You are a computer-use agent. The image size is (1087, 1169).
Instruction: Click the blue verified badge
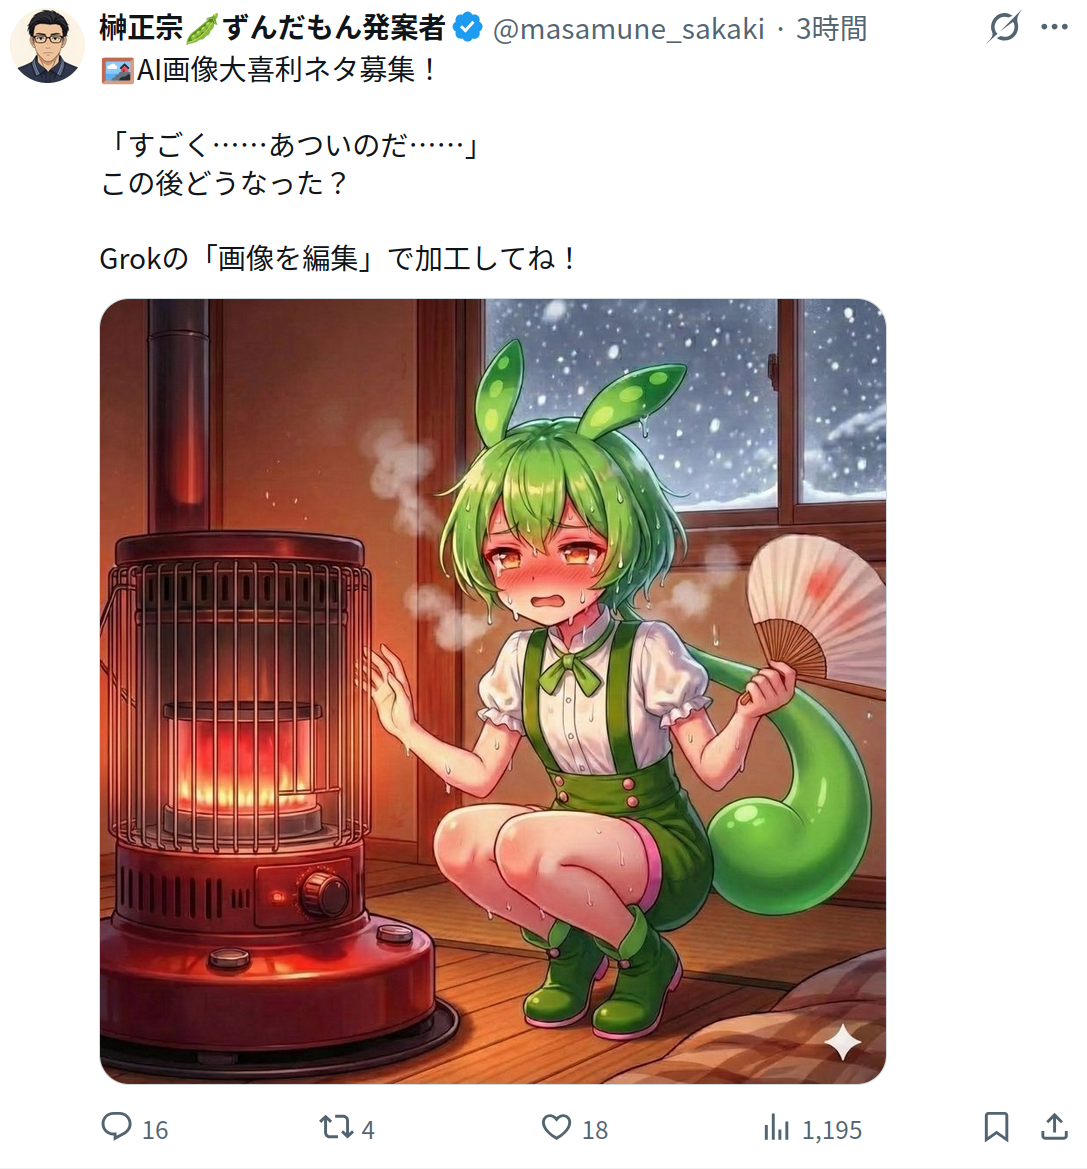tap(468, 28)
